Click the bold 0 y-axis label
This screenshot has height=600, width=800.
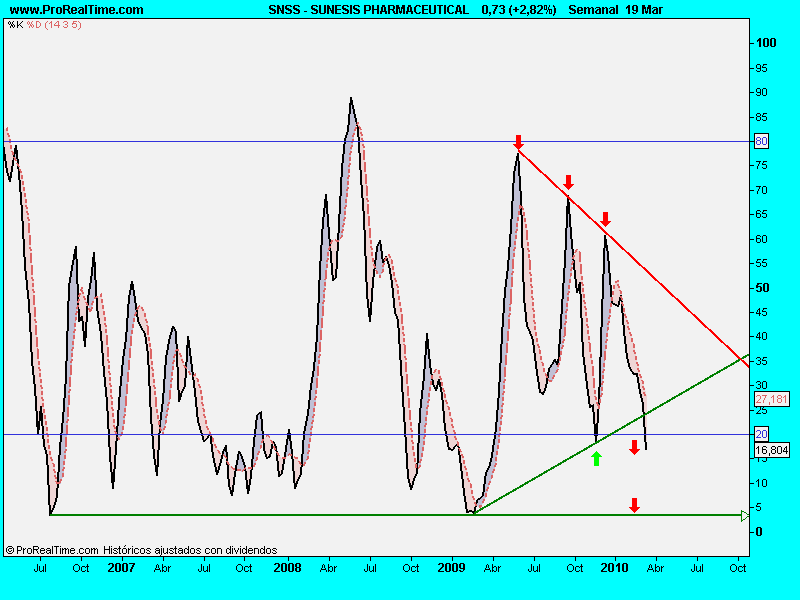[759, 532]
